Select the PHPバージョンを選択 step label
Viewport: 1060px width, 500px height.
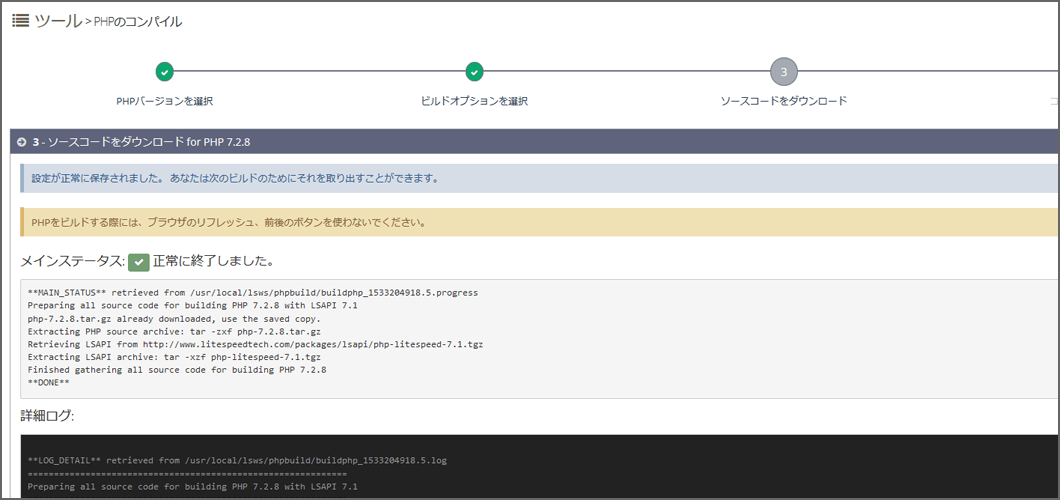point(164,101)
